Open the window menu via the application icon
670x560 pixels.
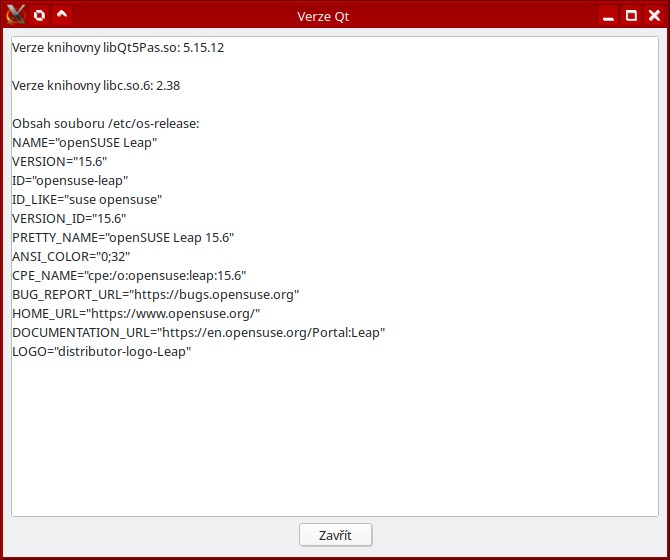tap(15, 15)
